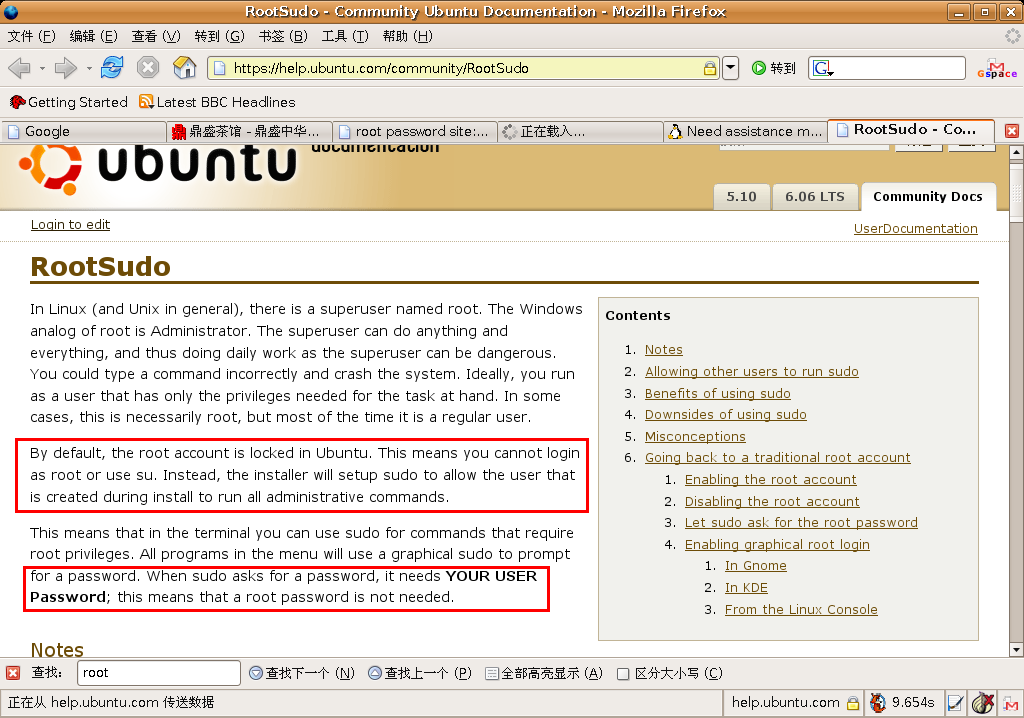
Task: Close the current tab with red X
Action: 1012,131
